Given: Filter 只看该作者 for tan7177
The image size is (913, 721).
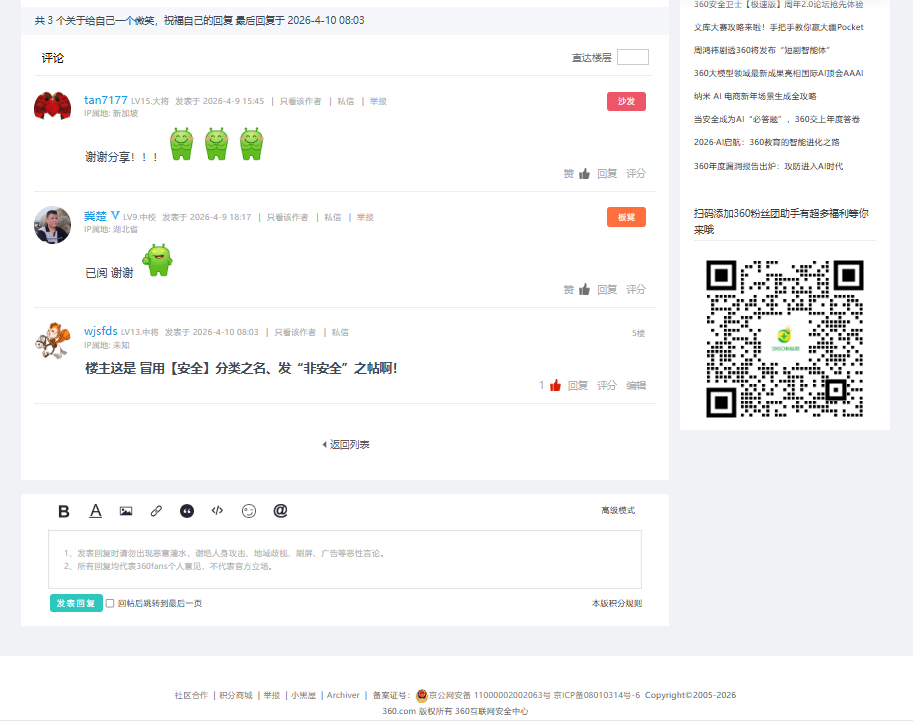Looking at the screenshot, I should click(x=300, y=101).
